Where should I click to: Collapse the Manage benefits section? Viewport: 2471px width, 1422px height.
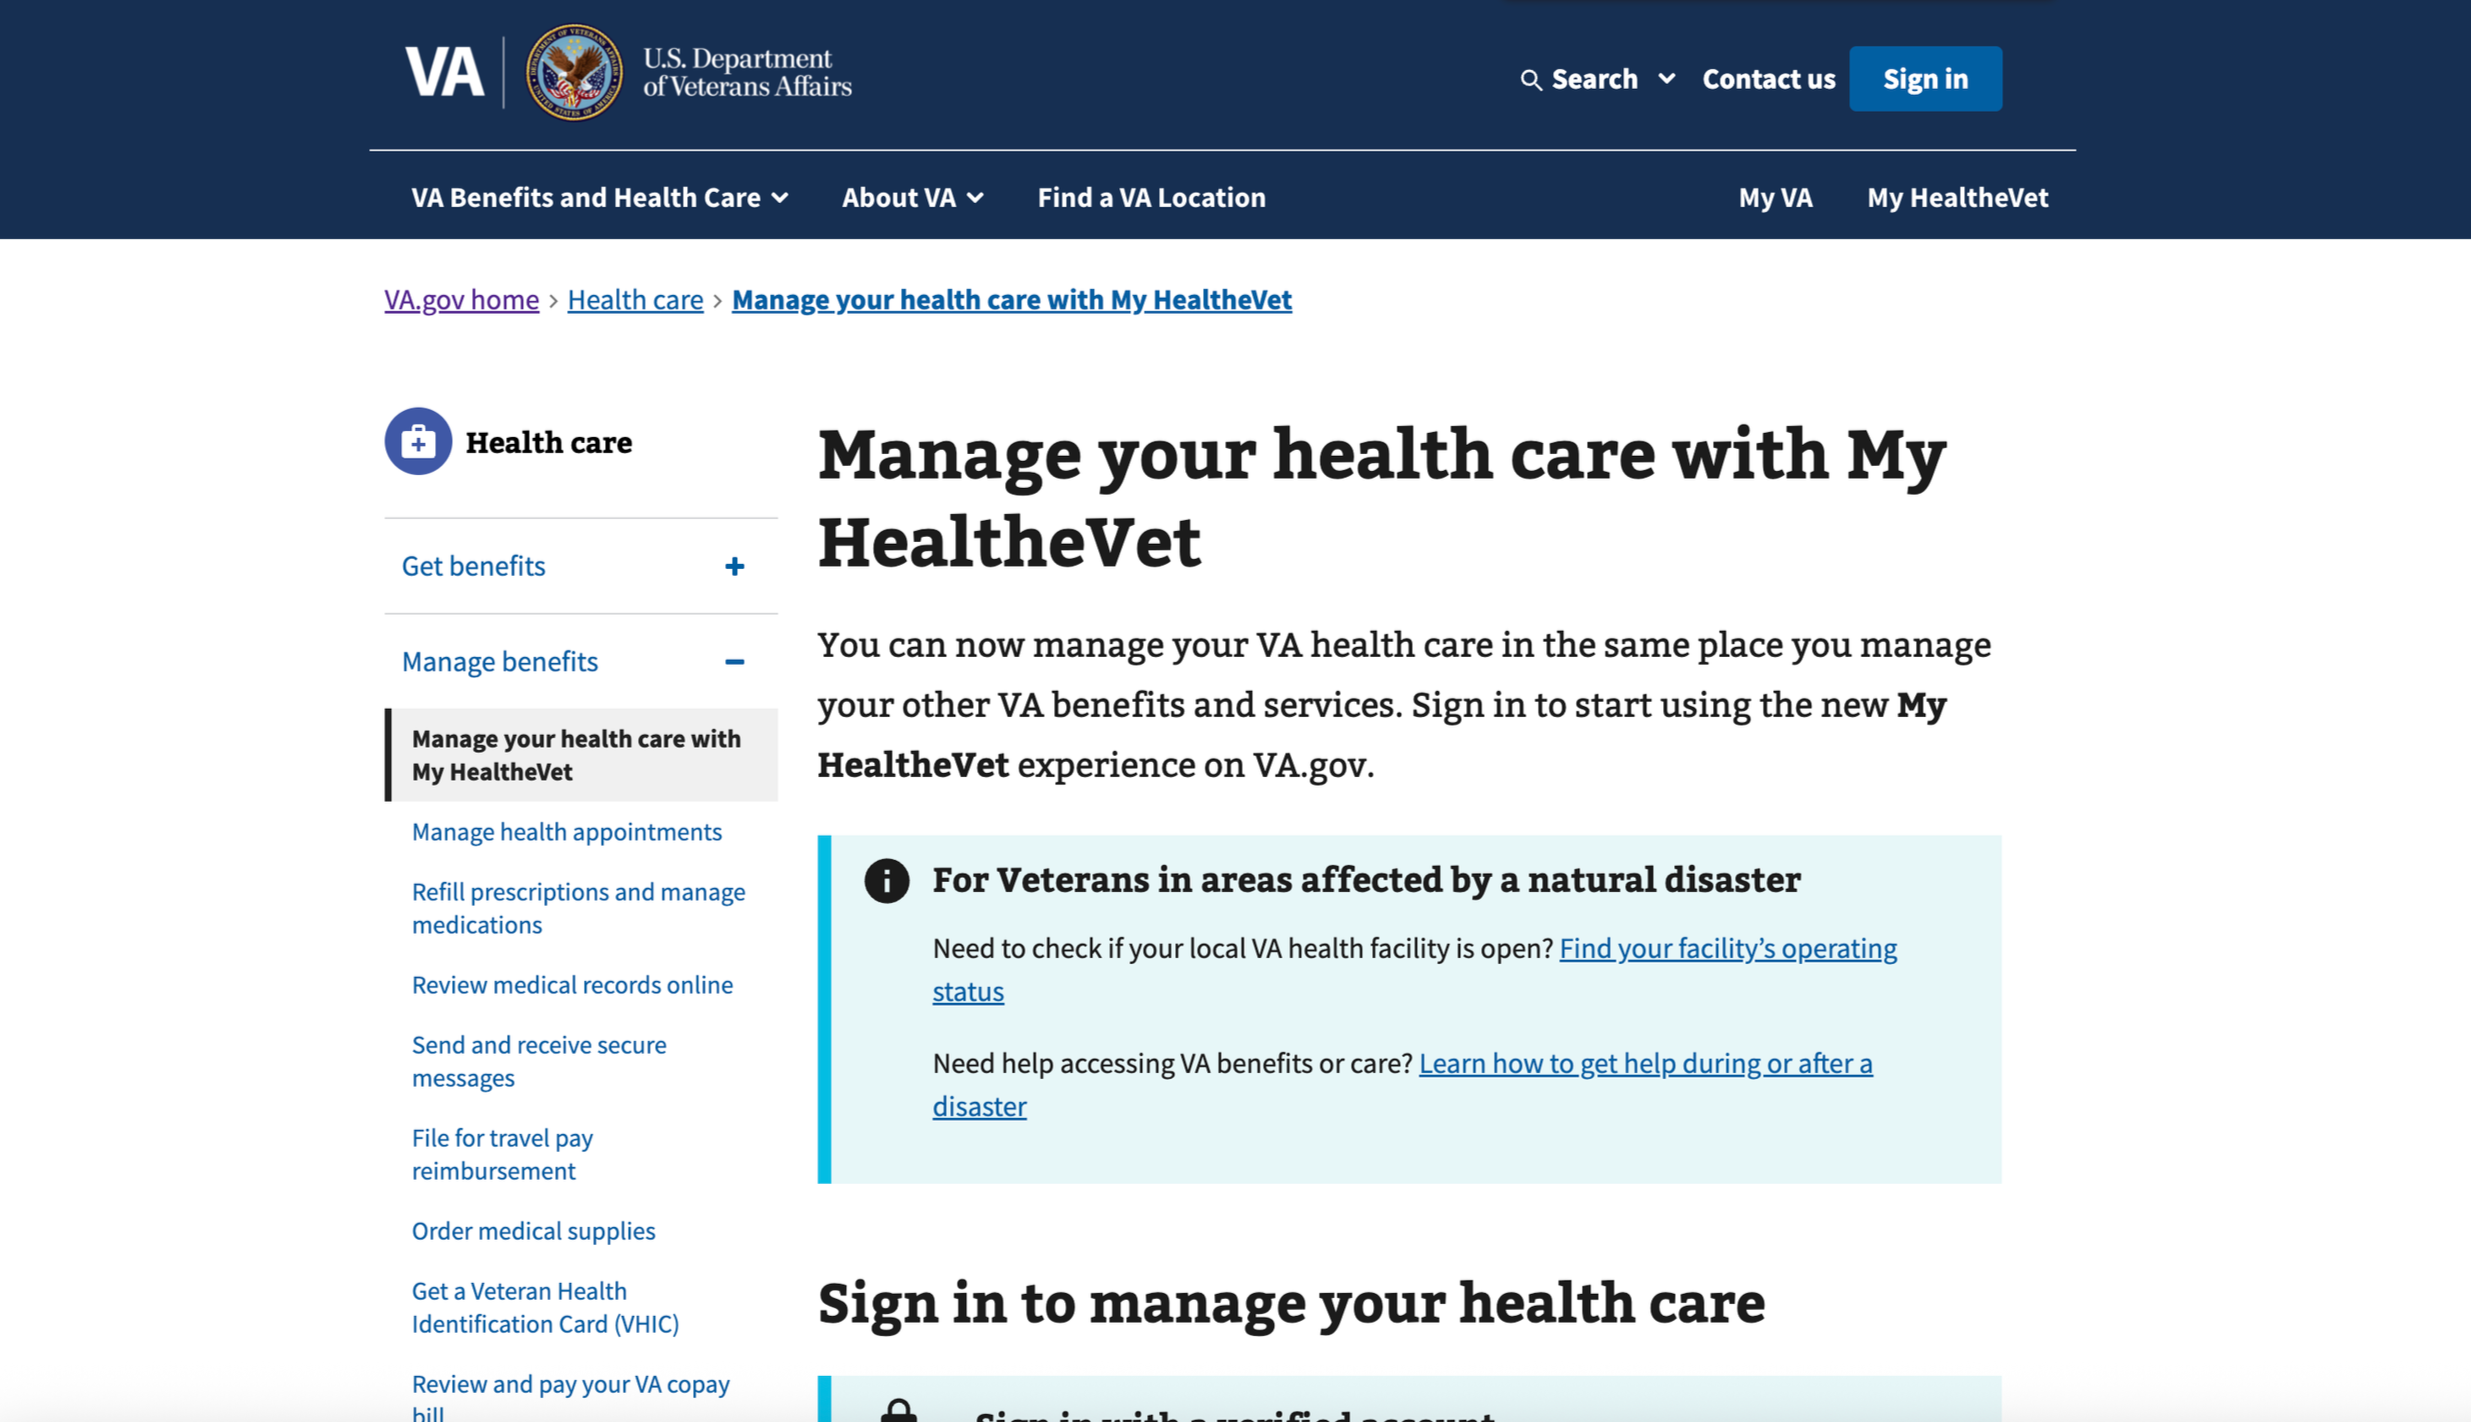tap(500, 661)
